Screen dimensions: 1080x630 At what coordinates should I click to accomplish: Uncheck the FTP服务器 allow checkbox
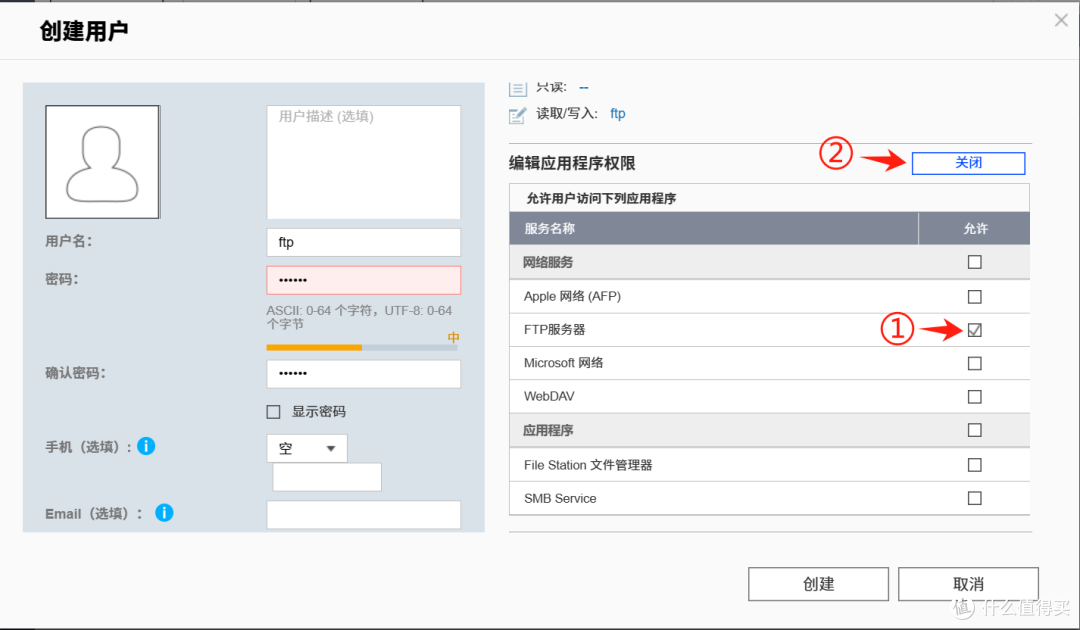975,330
